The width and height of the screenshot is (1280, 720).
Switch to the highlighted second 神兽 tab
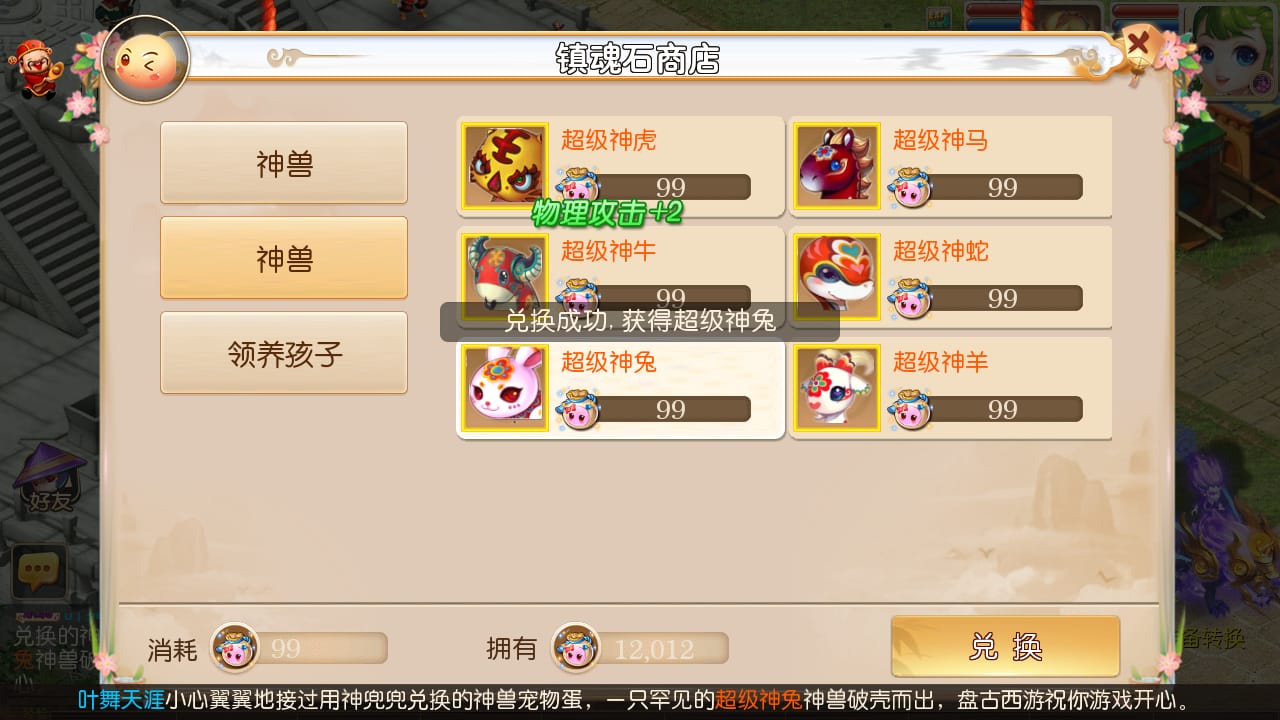coord(284,258)
